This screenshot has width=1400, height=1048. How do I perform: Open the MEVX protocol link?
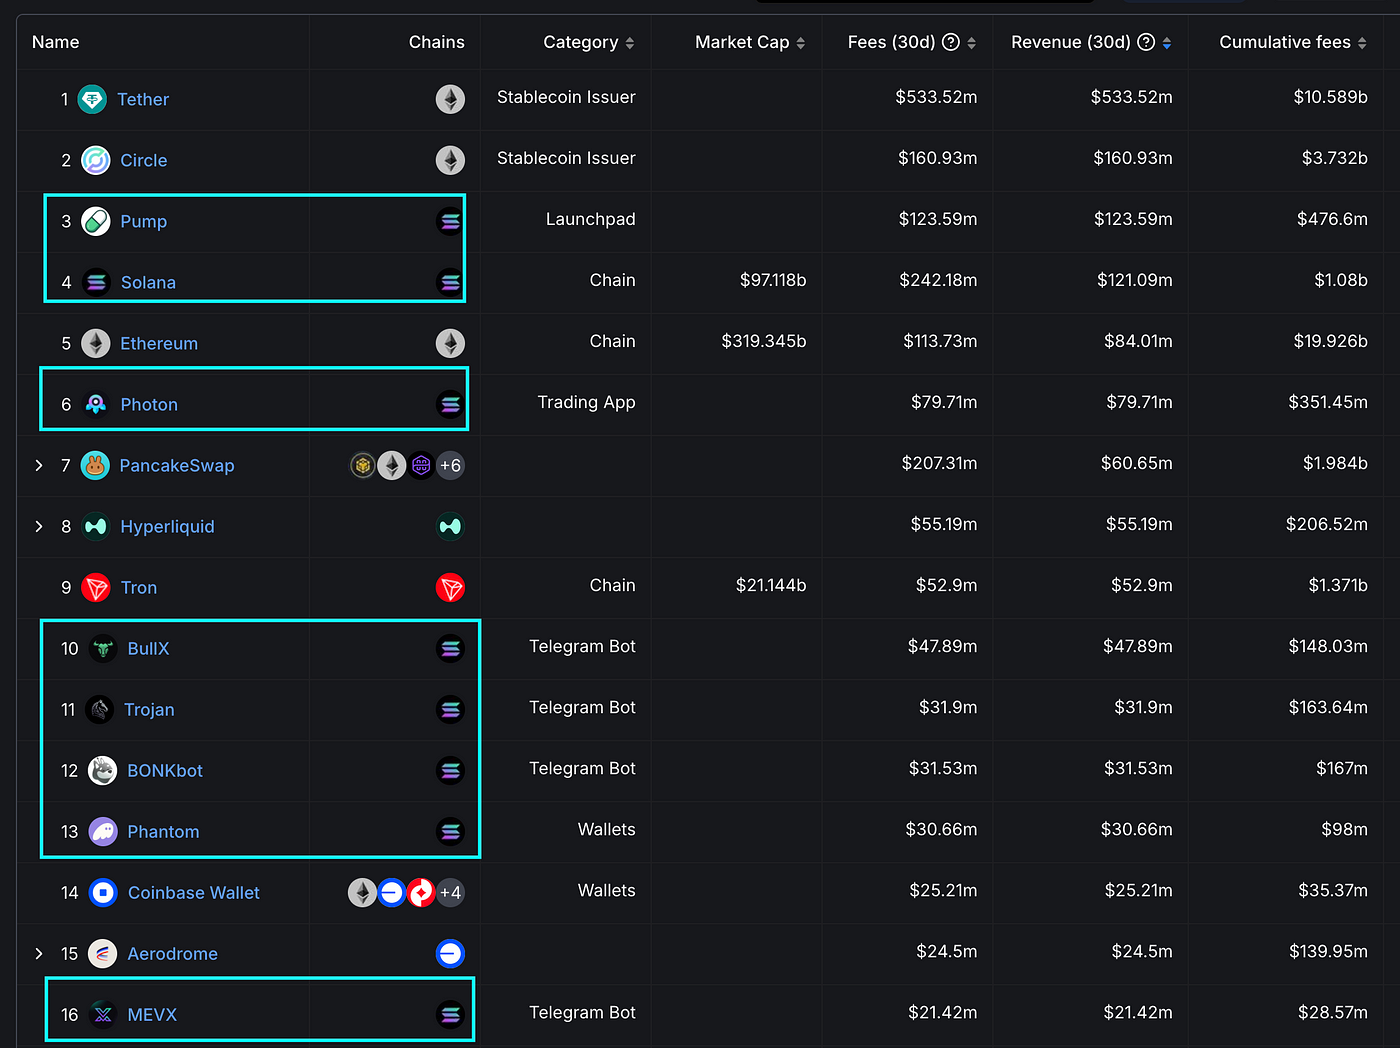pyautogui.click(x=152, y=1014)
